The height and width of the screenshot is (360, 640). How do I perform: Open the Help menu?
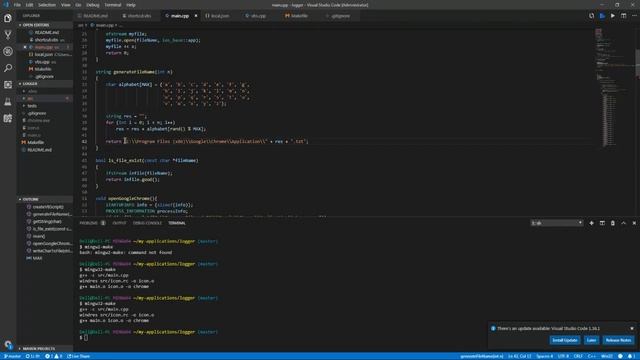pyautogui.click(x=131, y=5)
